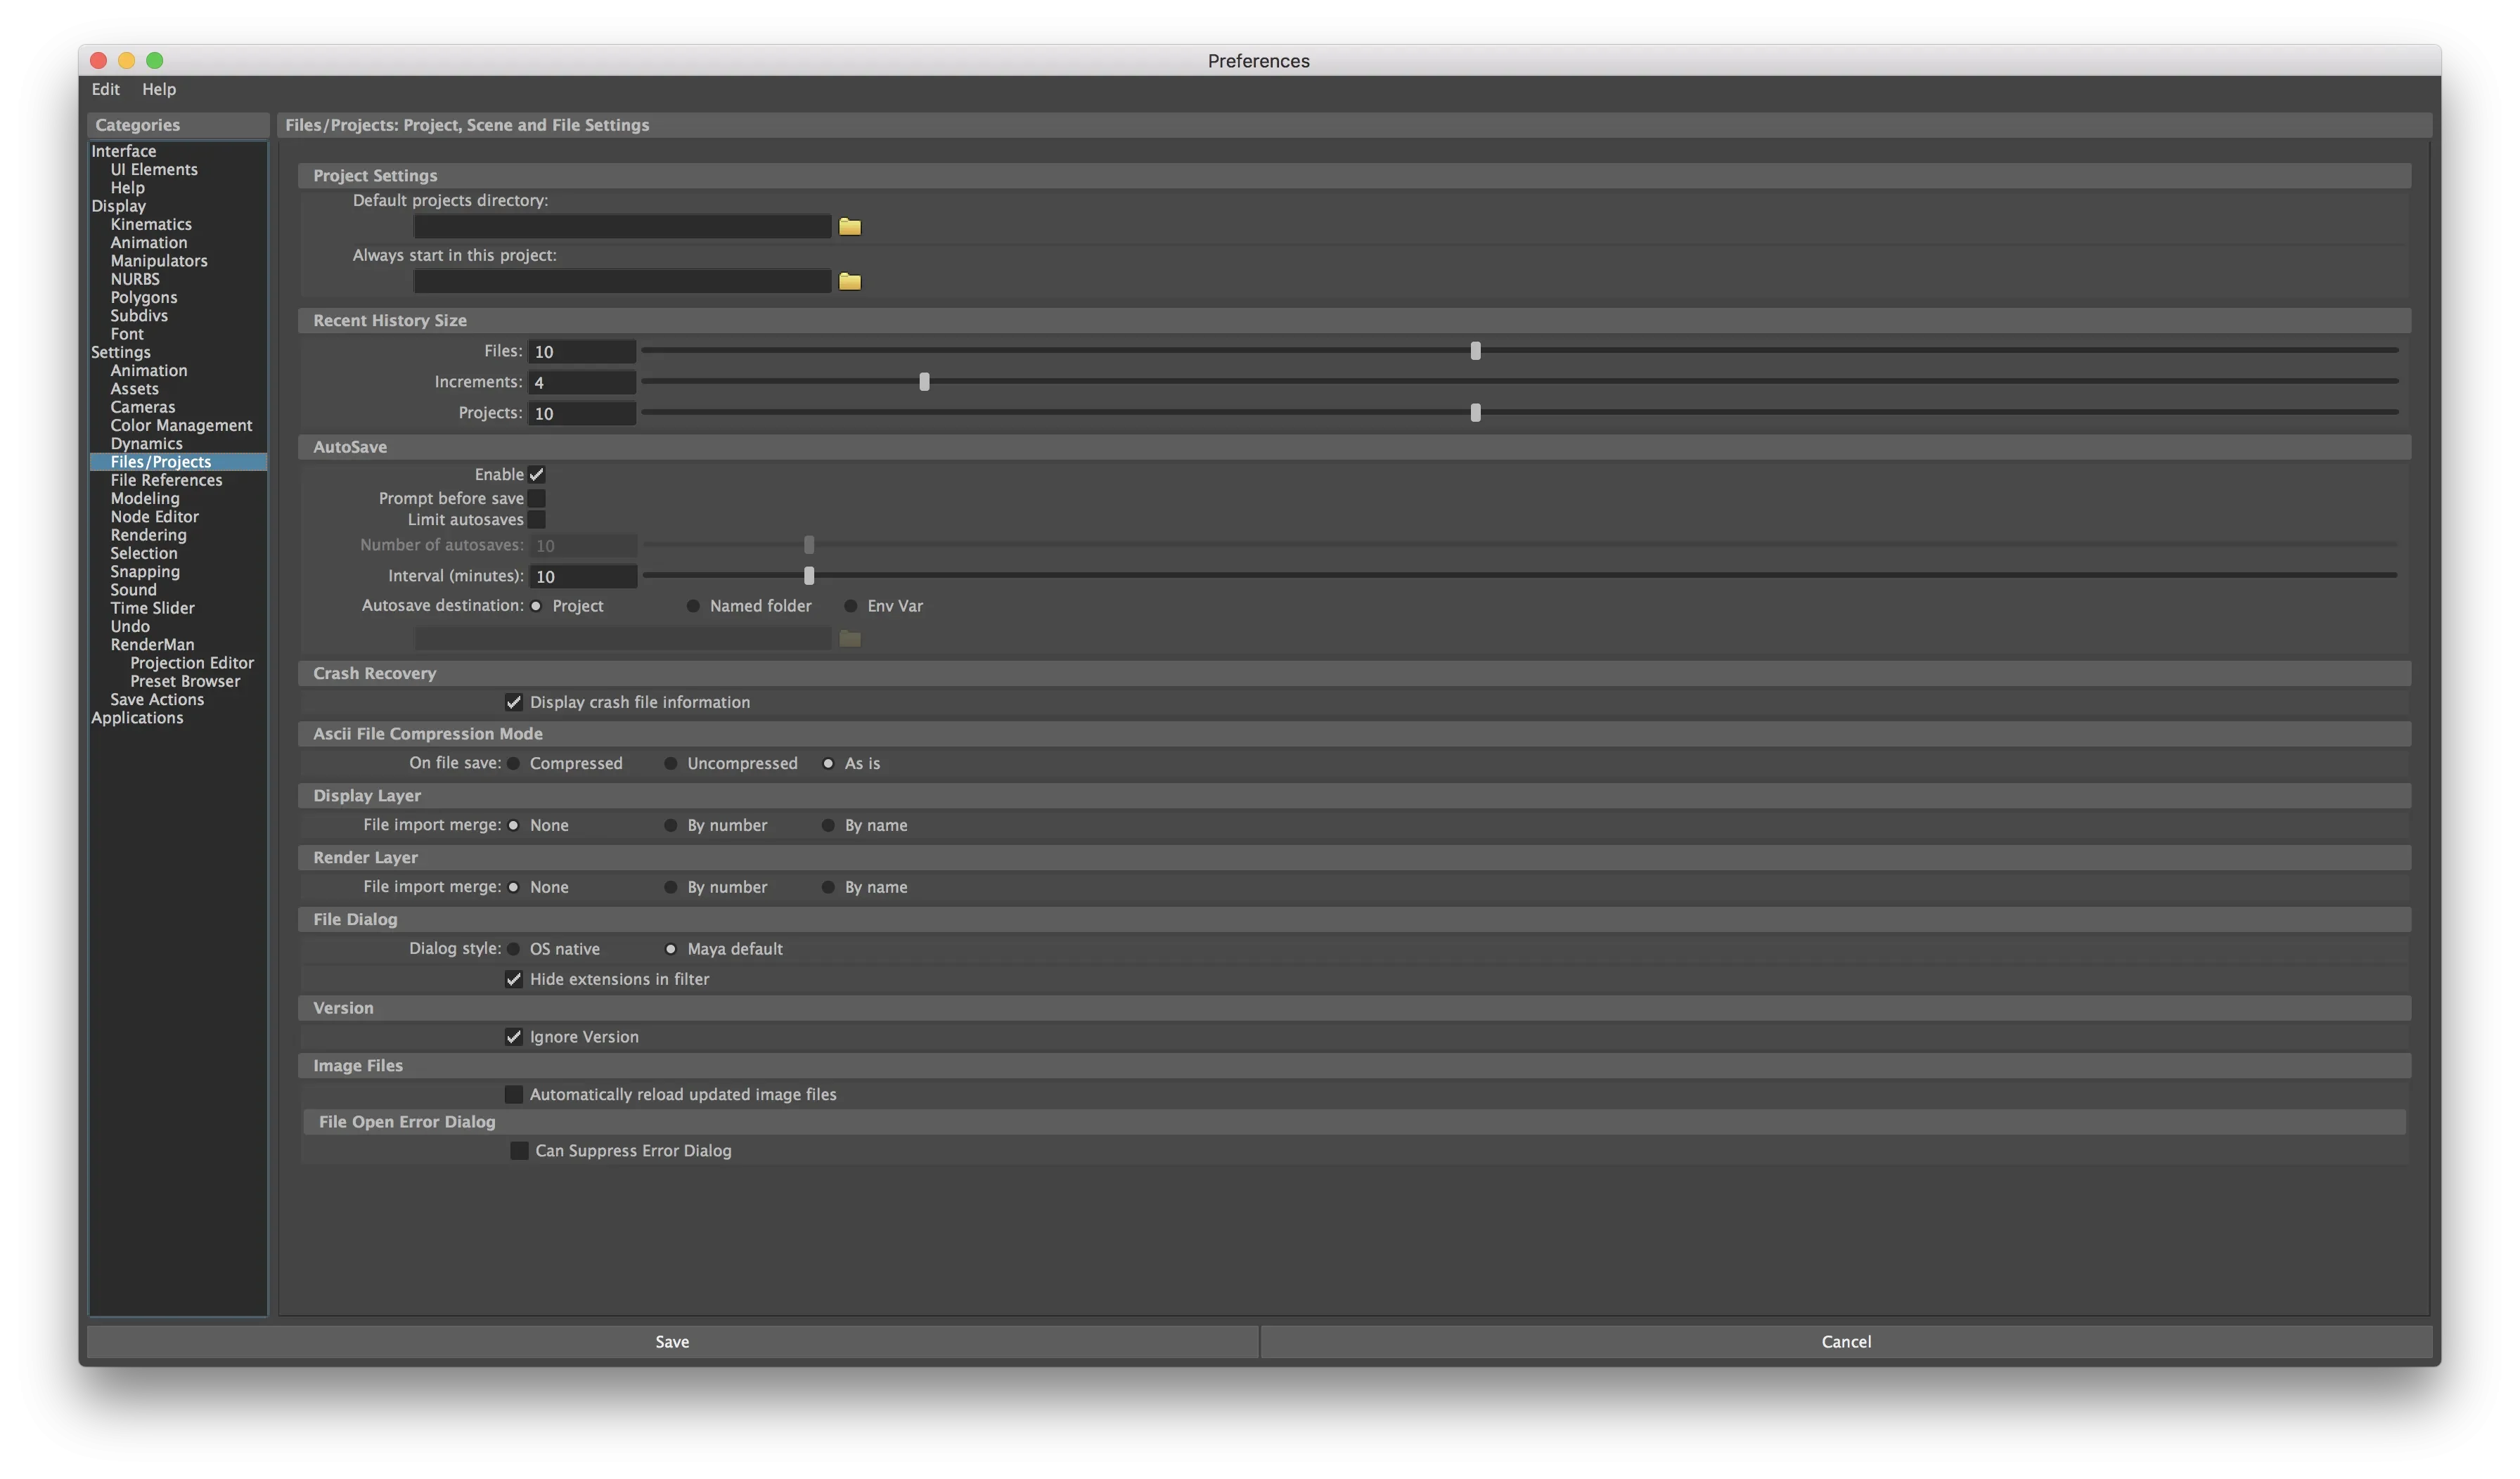The image size is (2520, 1479).
Task: Select Projection Editor category
Action: (x=192, y=664)
